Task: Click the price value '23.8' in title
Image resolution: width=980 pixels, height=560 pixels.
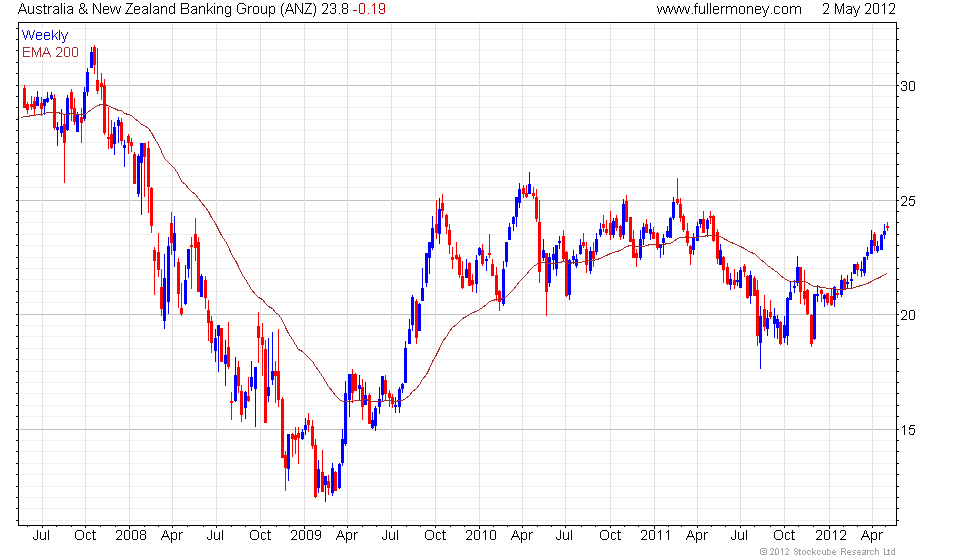Action: (335, 9)
